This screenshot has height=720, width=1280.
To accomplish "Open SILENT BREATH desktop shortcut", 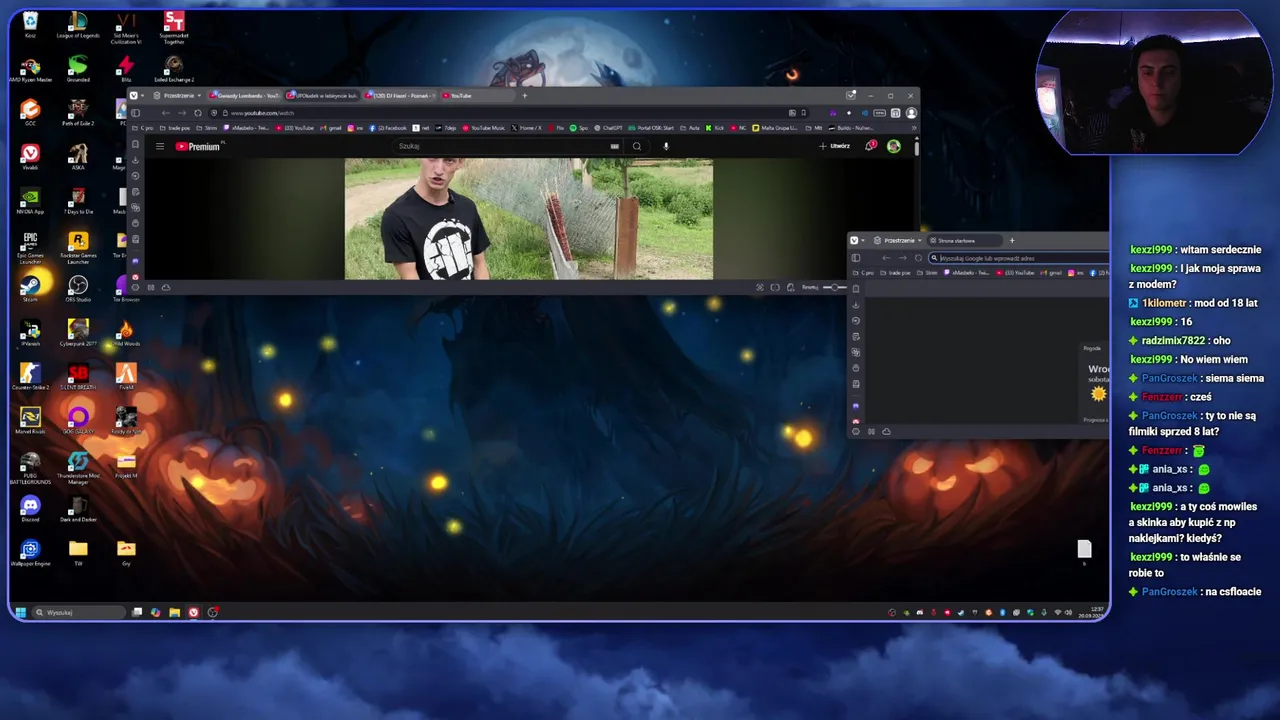I will [78, 377].
